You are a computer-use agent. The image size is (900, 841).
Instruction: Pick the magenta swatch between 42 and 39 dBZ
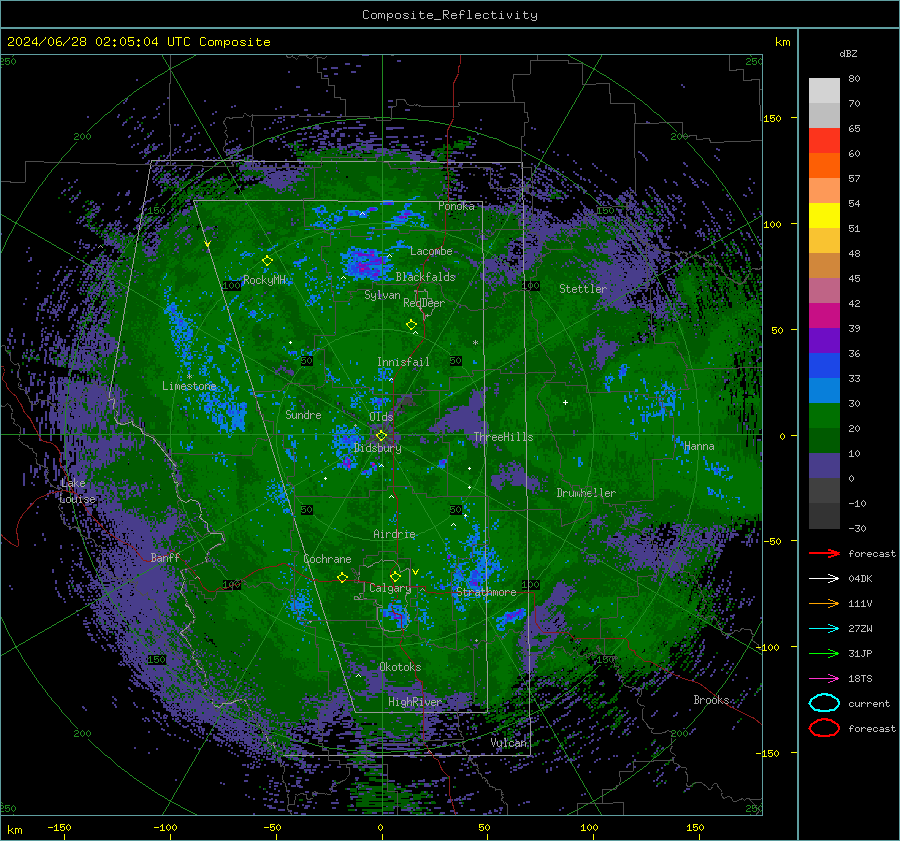click(x=824, y=316)
